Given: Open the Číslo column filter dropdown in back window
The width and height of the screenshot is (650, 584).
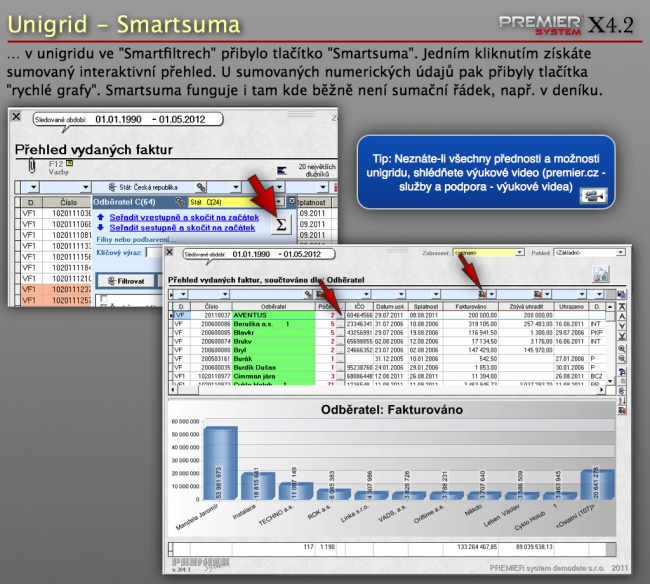Looking at the screenshot, I should click(x=85, y=187).
